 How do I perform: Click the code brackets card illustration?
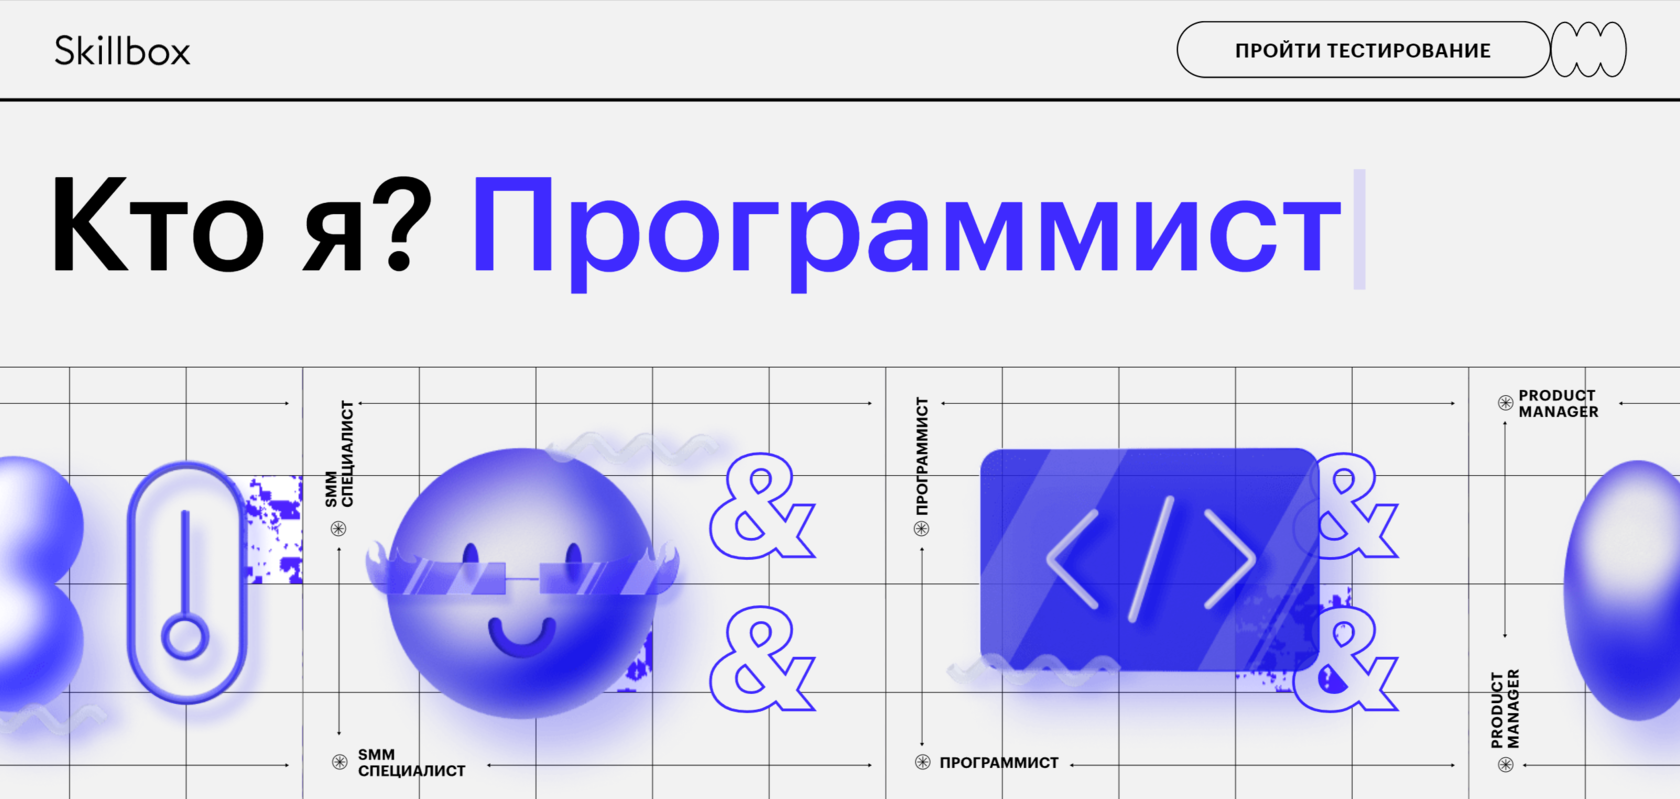coord(1150,560)
